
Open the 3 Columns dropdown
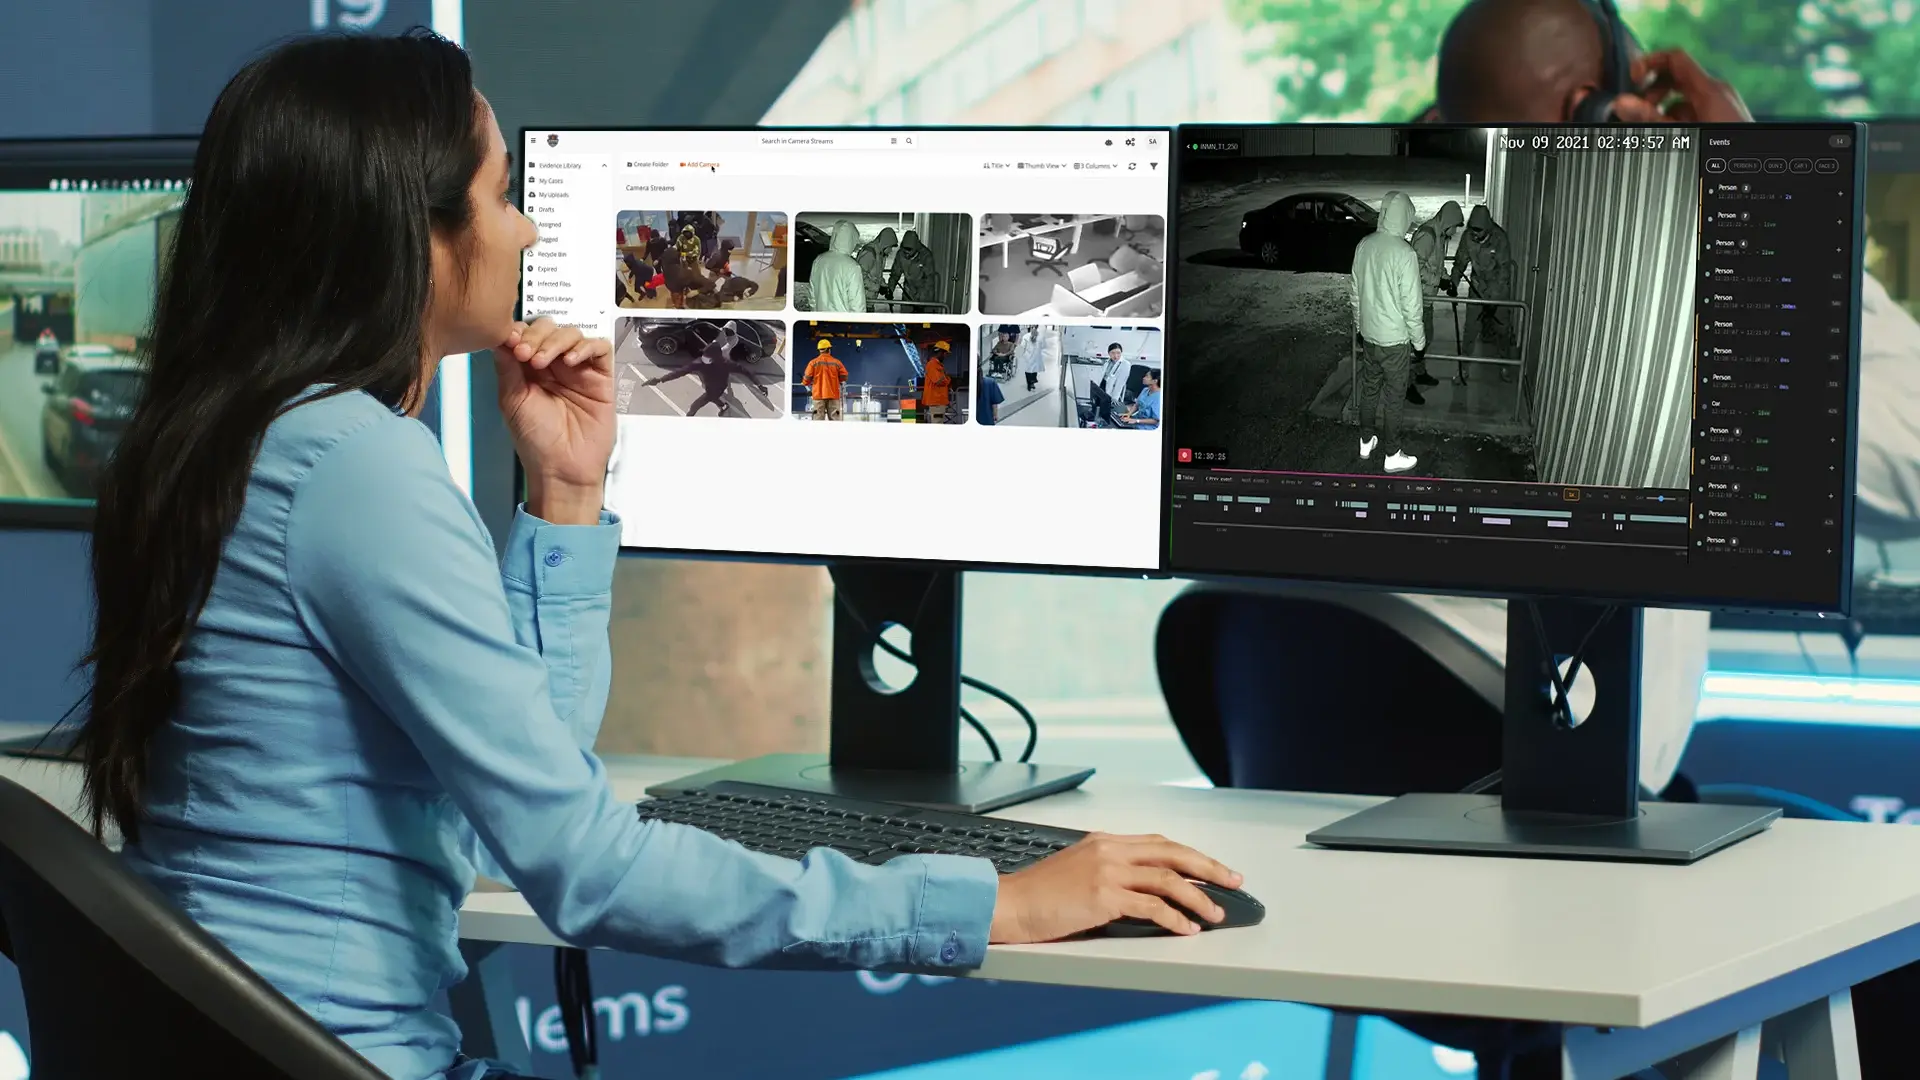(1096, 166)
